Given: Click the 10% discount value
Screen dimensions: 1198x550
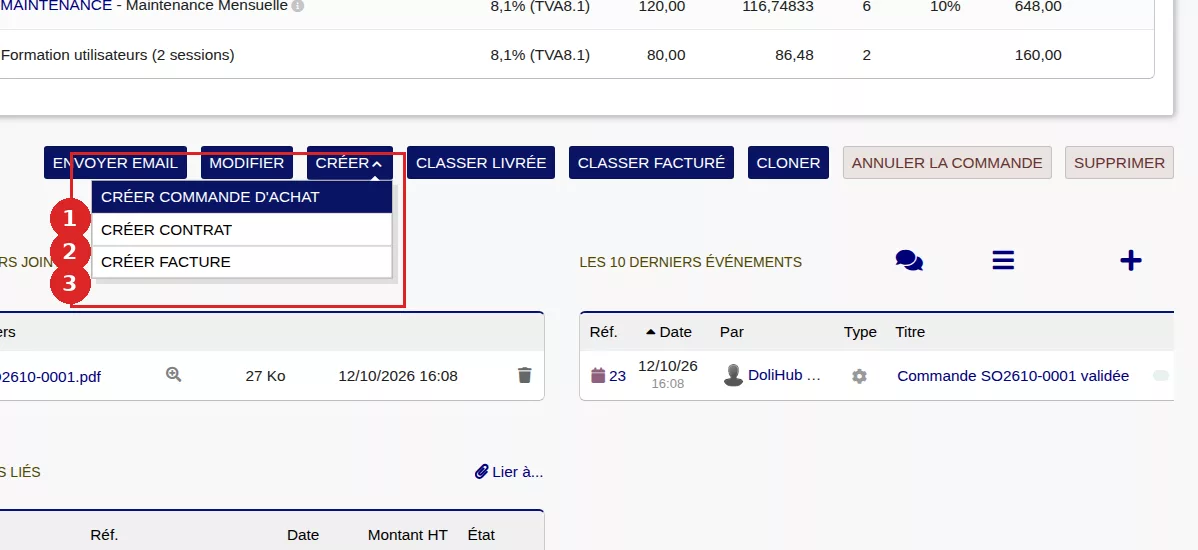Looking at the screenshot, I should [945, 6].
